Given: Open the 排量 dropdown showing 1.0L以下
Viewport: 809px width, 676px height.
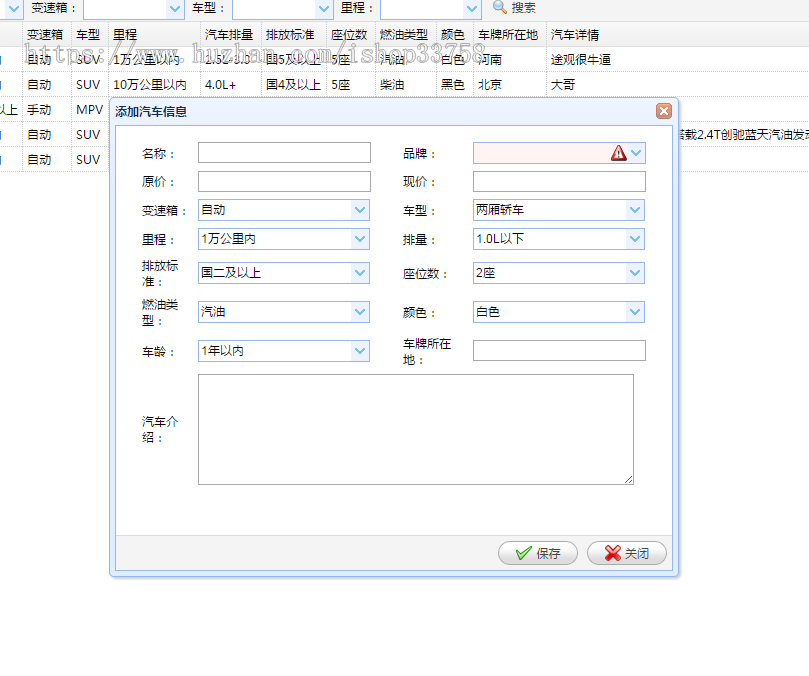Looking at the screenshot, I should point(635,239).
